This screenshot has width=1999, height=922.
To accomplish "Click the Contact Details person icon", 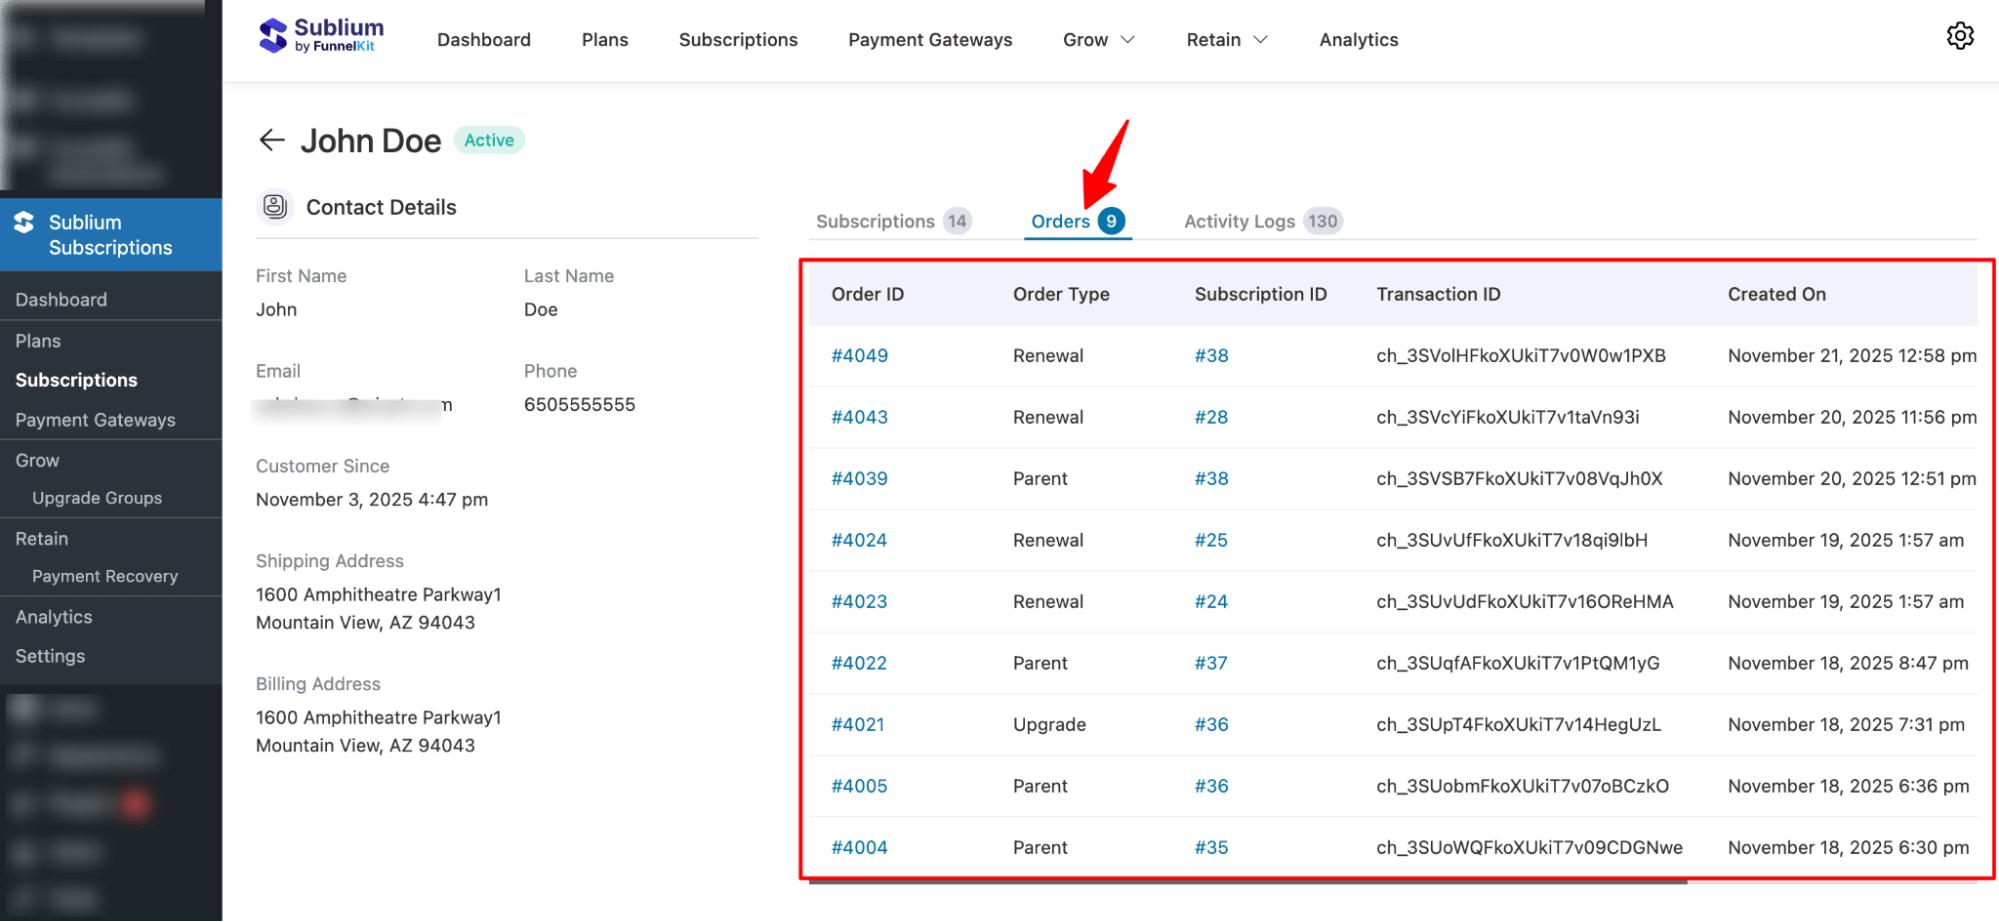I will pyautogui.click(x=274, y=207).
